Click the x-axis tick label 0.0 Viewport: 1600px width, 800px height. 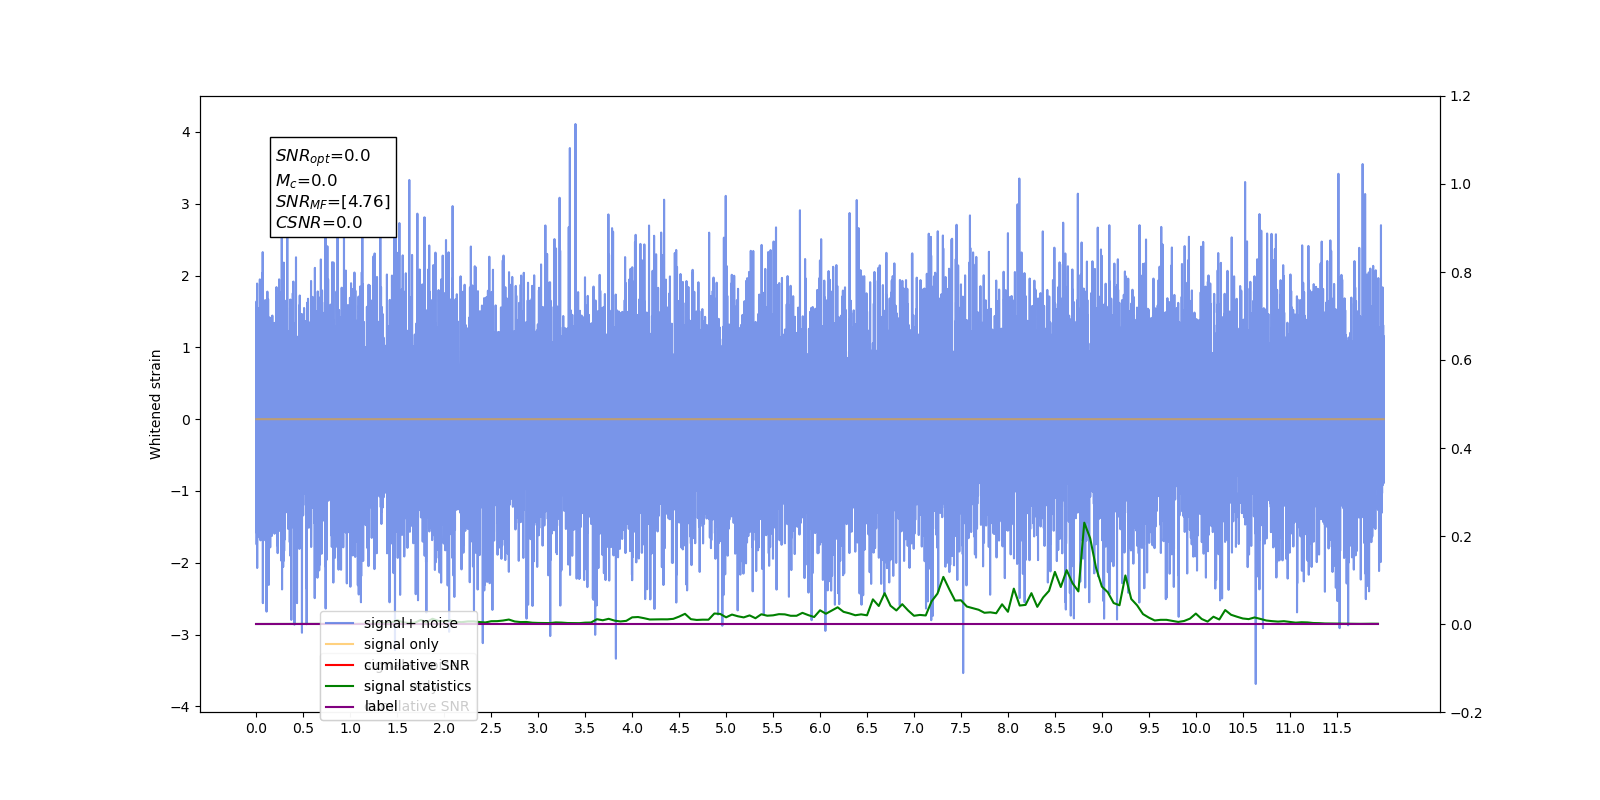(256, 728)
